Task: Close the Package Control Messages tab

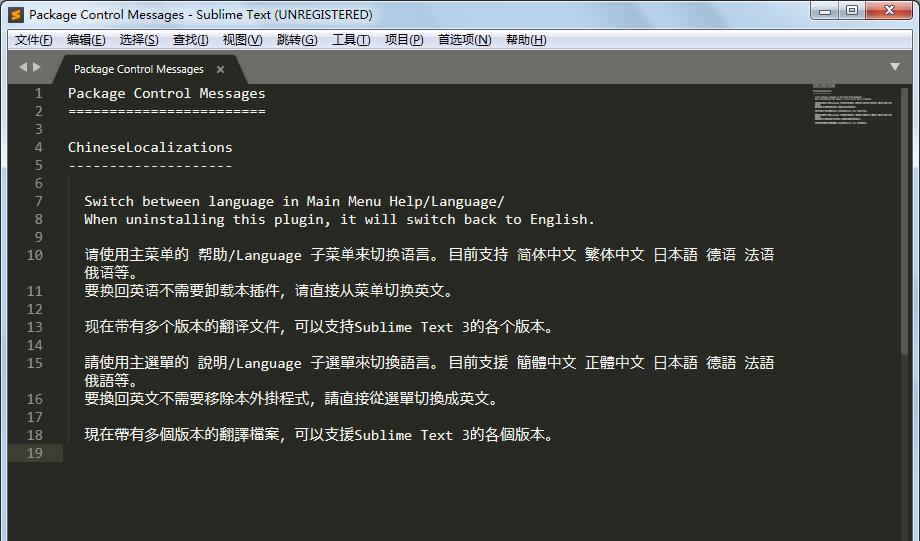Action: click(x=221, y=70)
